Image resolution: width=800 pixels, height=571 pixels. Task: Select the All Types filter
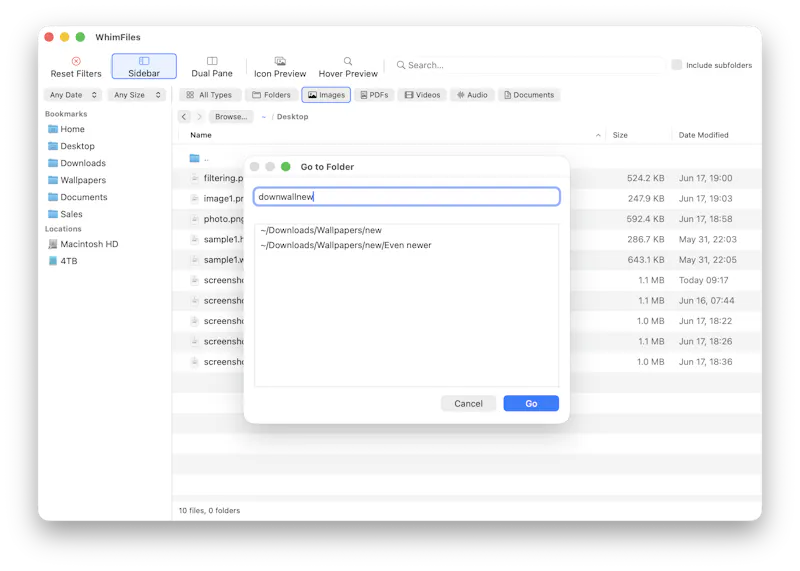209,95
